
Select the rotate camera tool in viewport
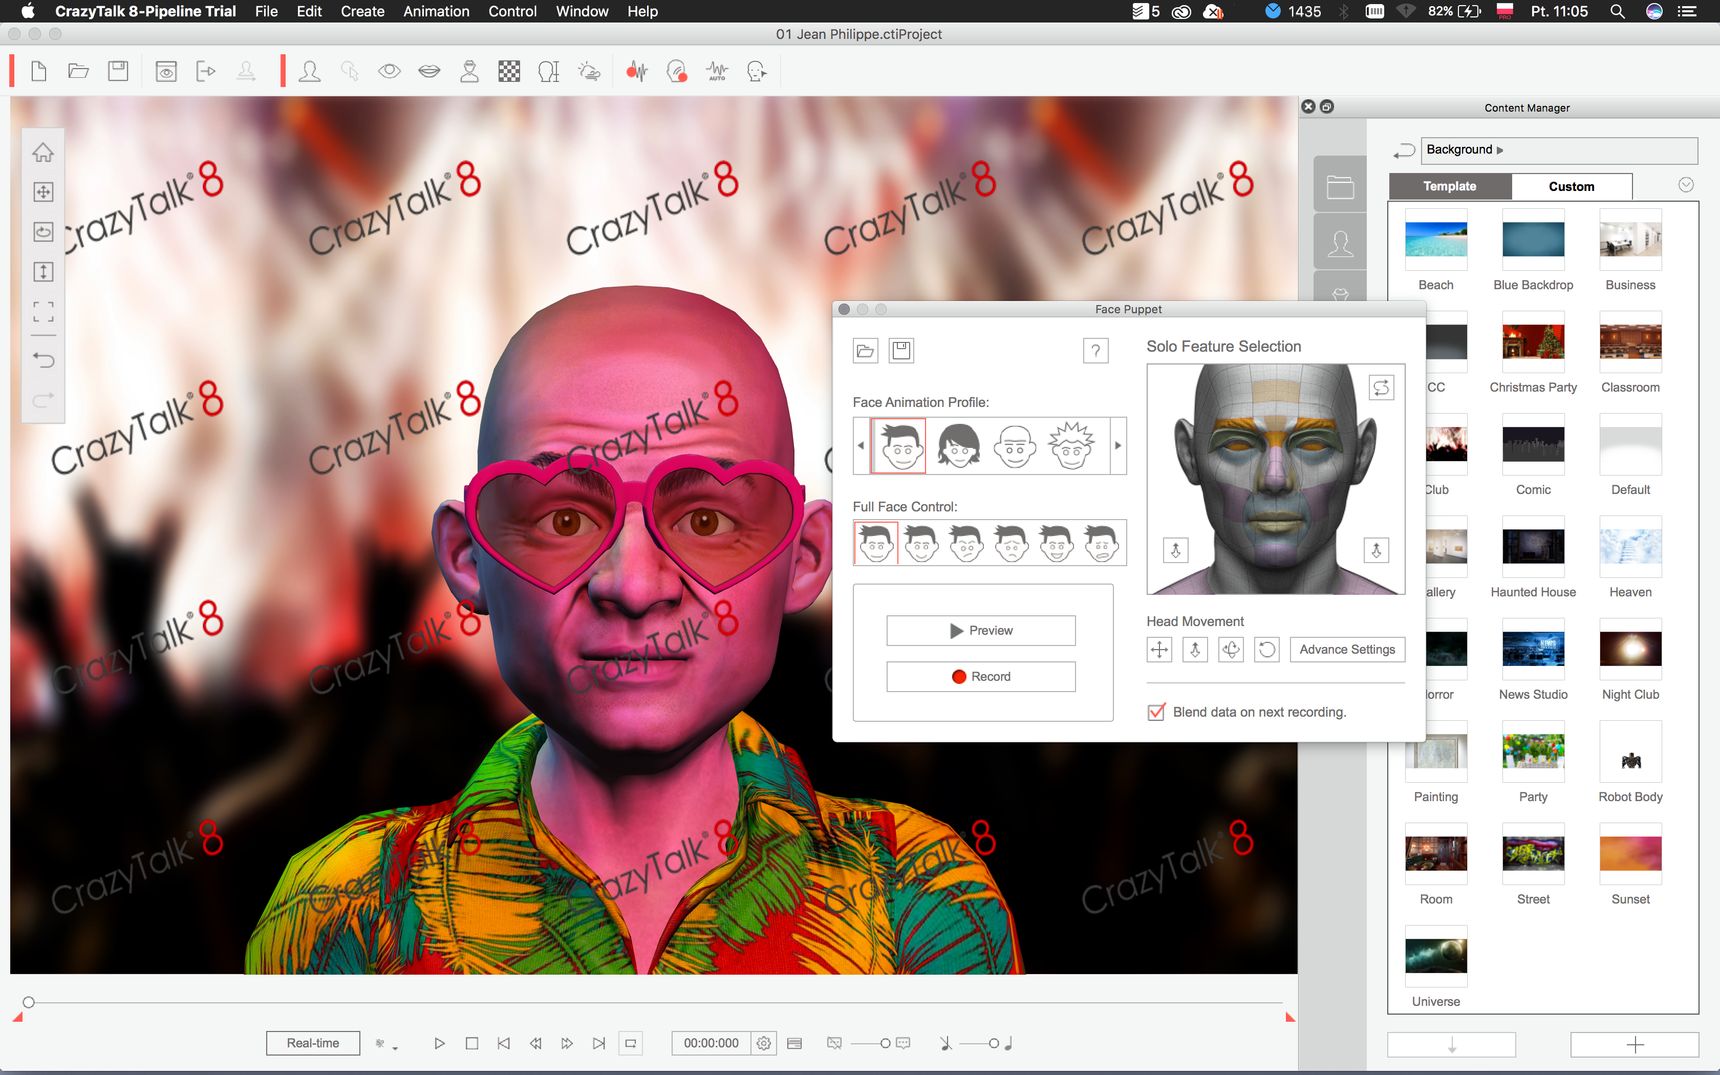[43, 232]
